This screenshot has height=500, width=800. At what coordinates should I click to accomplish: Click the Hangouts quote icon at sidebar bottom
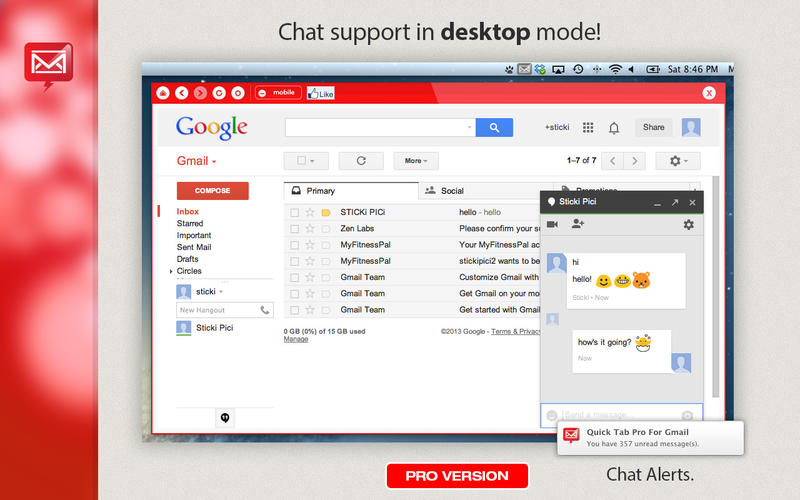click(x=224, y=418)
